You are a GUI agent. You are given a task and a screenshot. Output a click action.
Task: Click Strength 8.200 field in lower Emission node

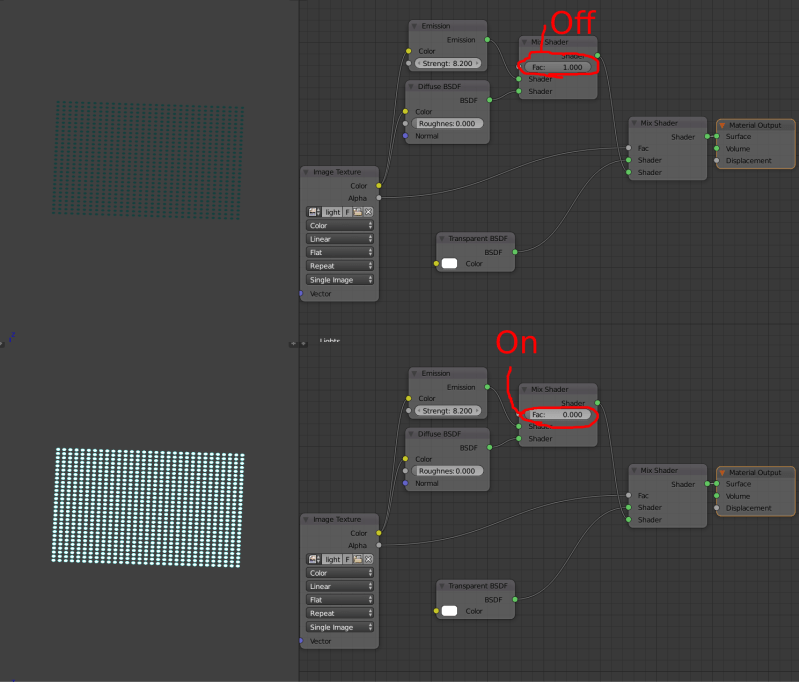click(447, 411)
